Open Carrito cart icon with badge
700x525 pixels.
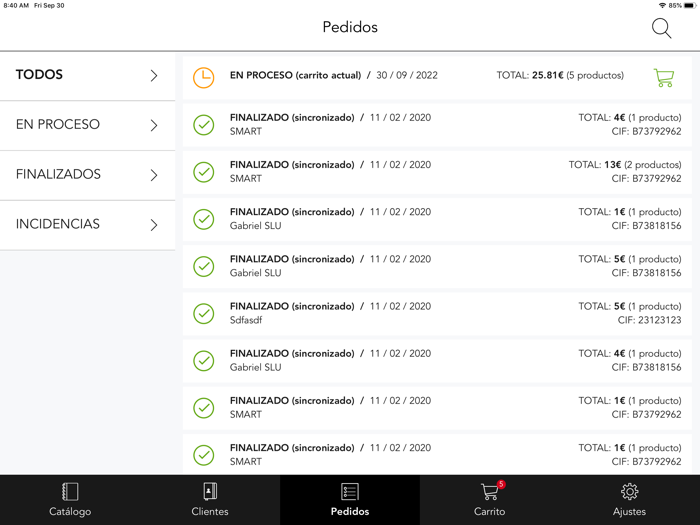point(490,492)
